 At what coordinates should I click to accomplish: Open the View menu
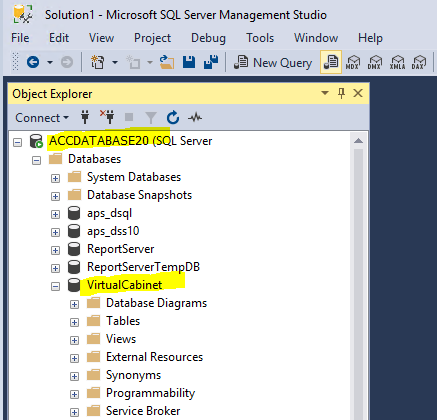coord(101,38)
